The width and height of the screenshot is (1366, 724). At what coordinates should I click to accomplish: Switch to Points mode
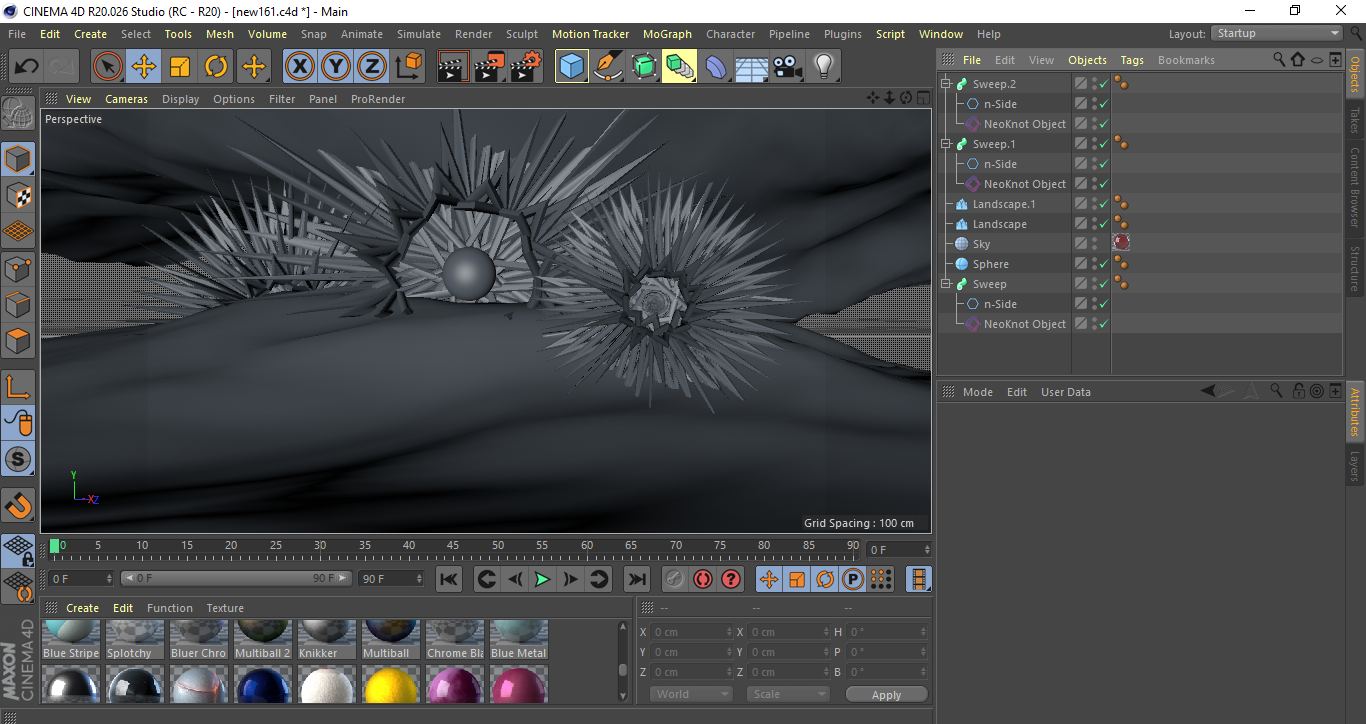[x=18, y=268]
